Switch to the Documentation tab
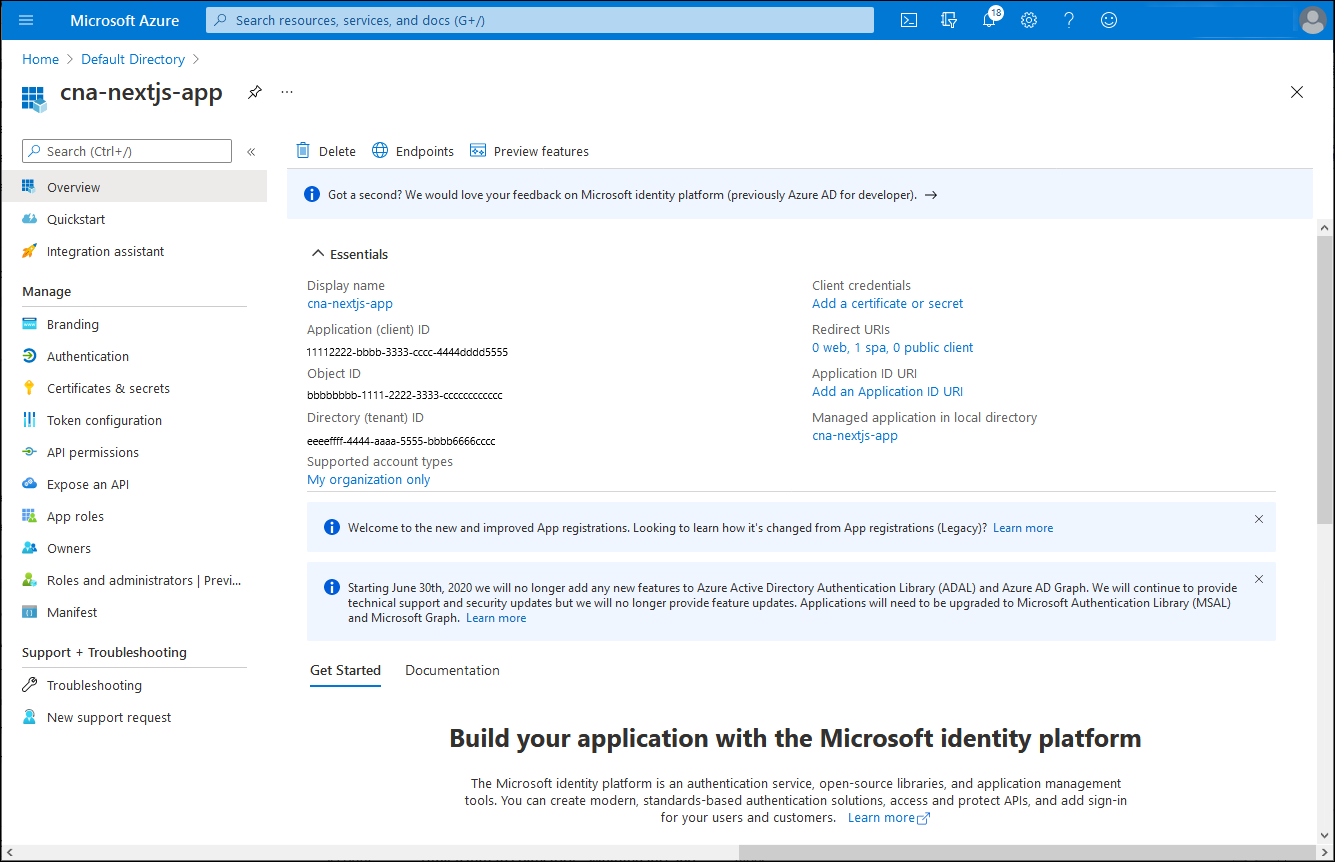Image resolution: width=1335 pixels, height=862 pixels. point(452,670)
